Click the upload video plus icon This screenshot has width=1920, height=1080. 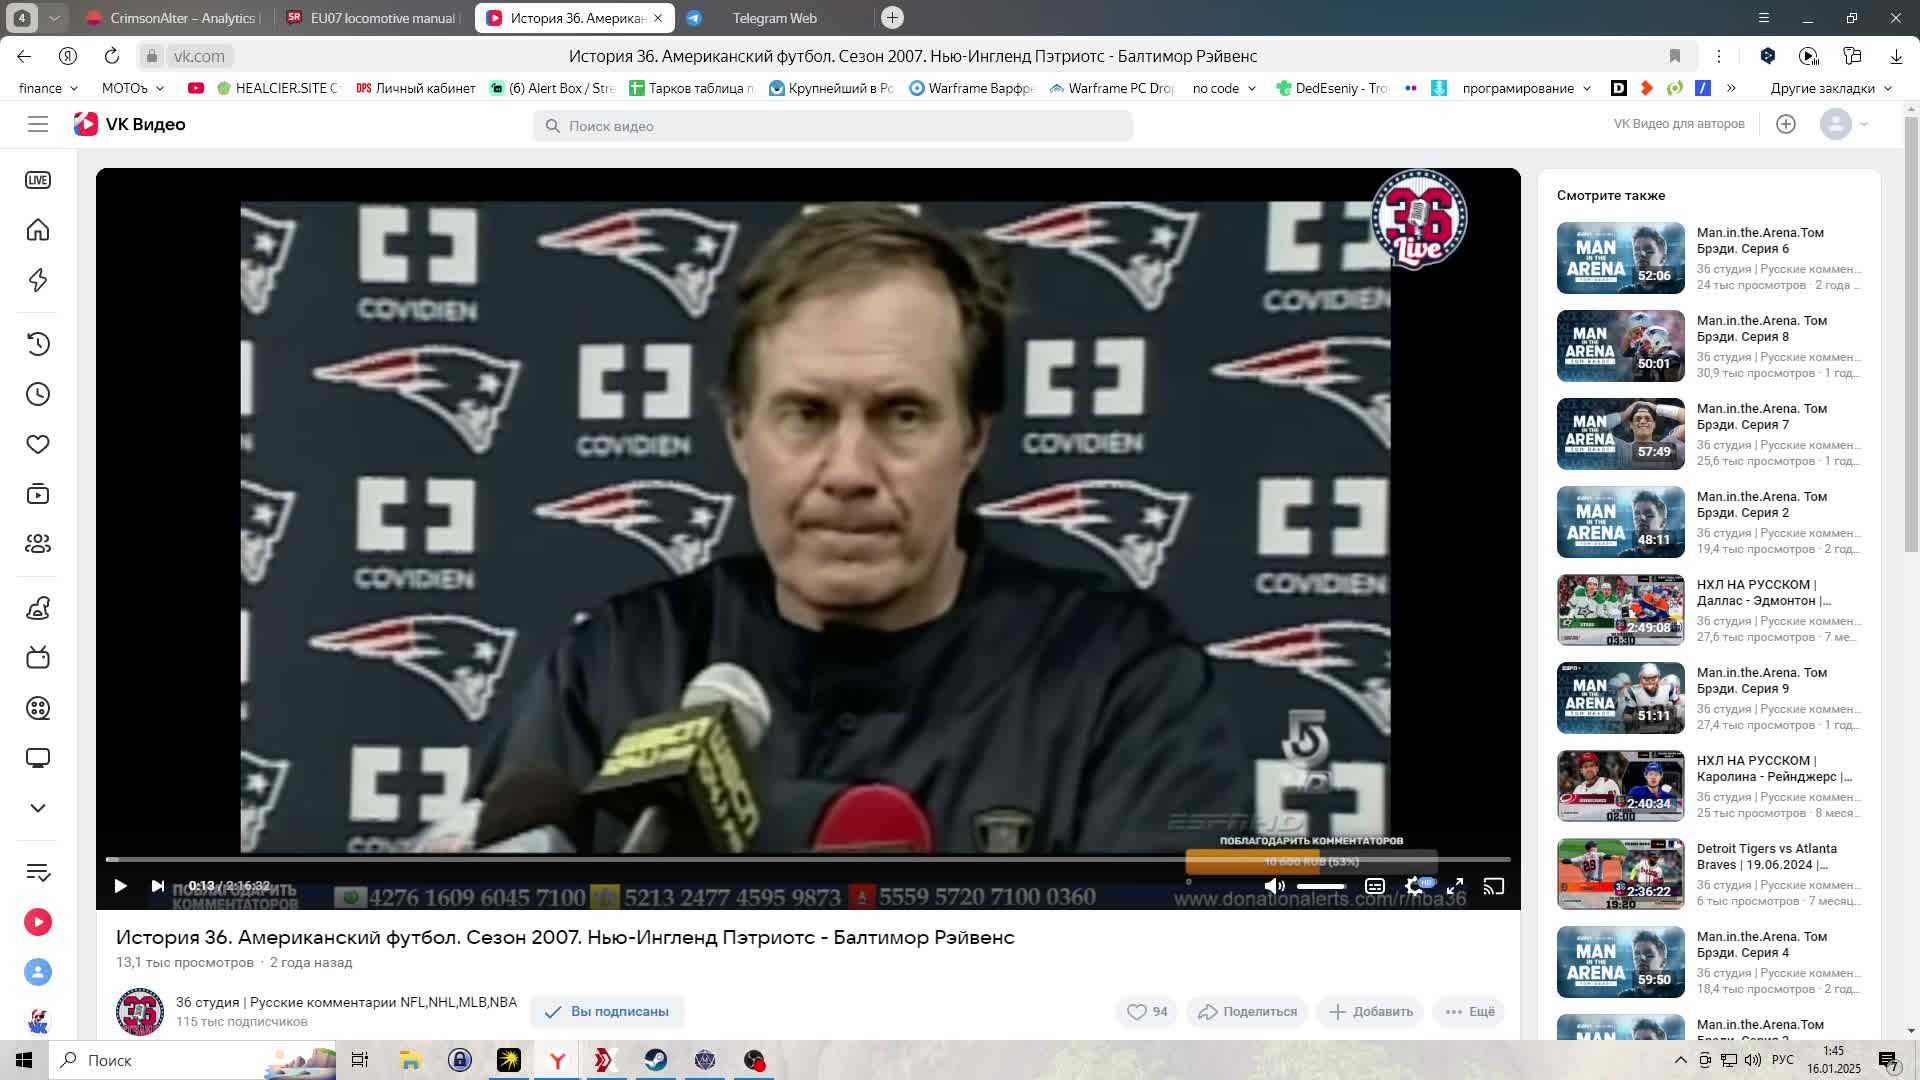point(1786,124)
